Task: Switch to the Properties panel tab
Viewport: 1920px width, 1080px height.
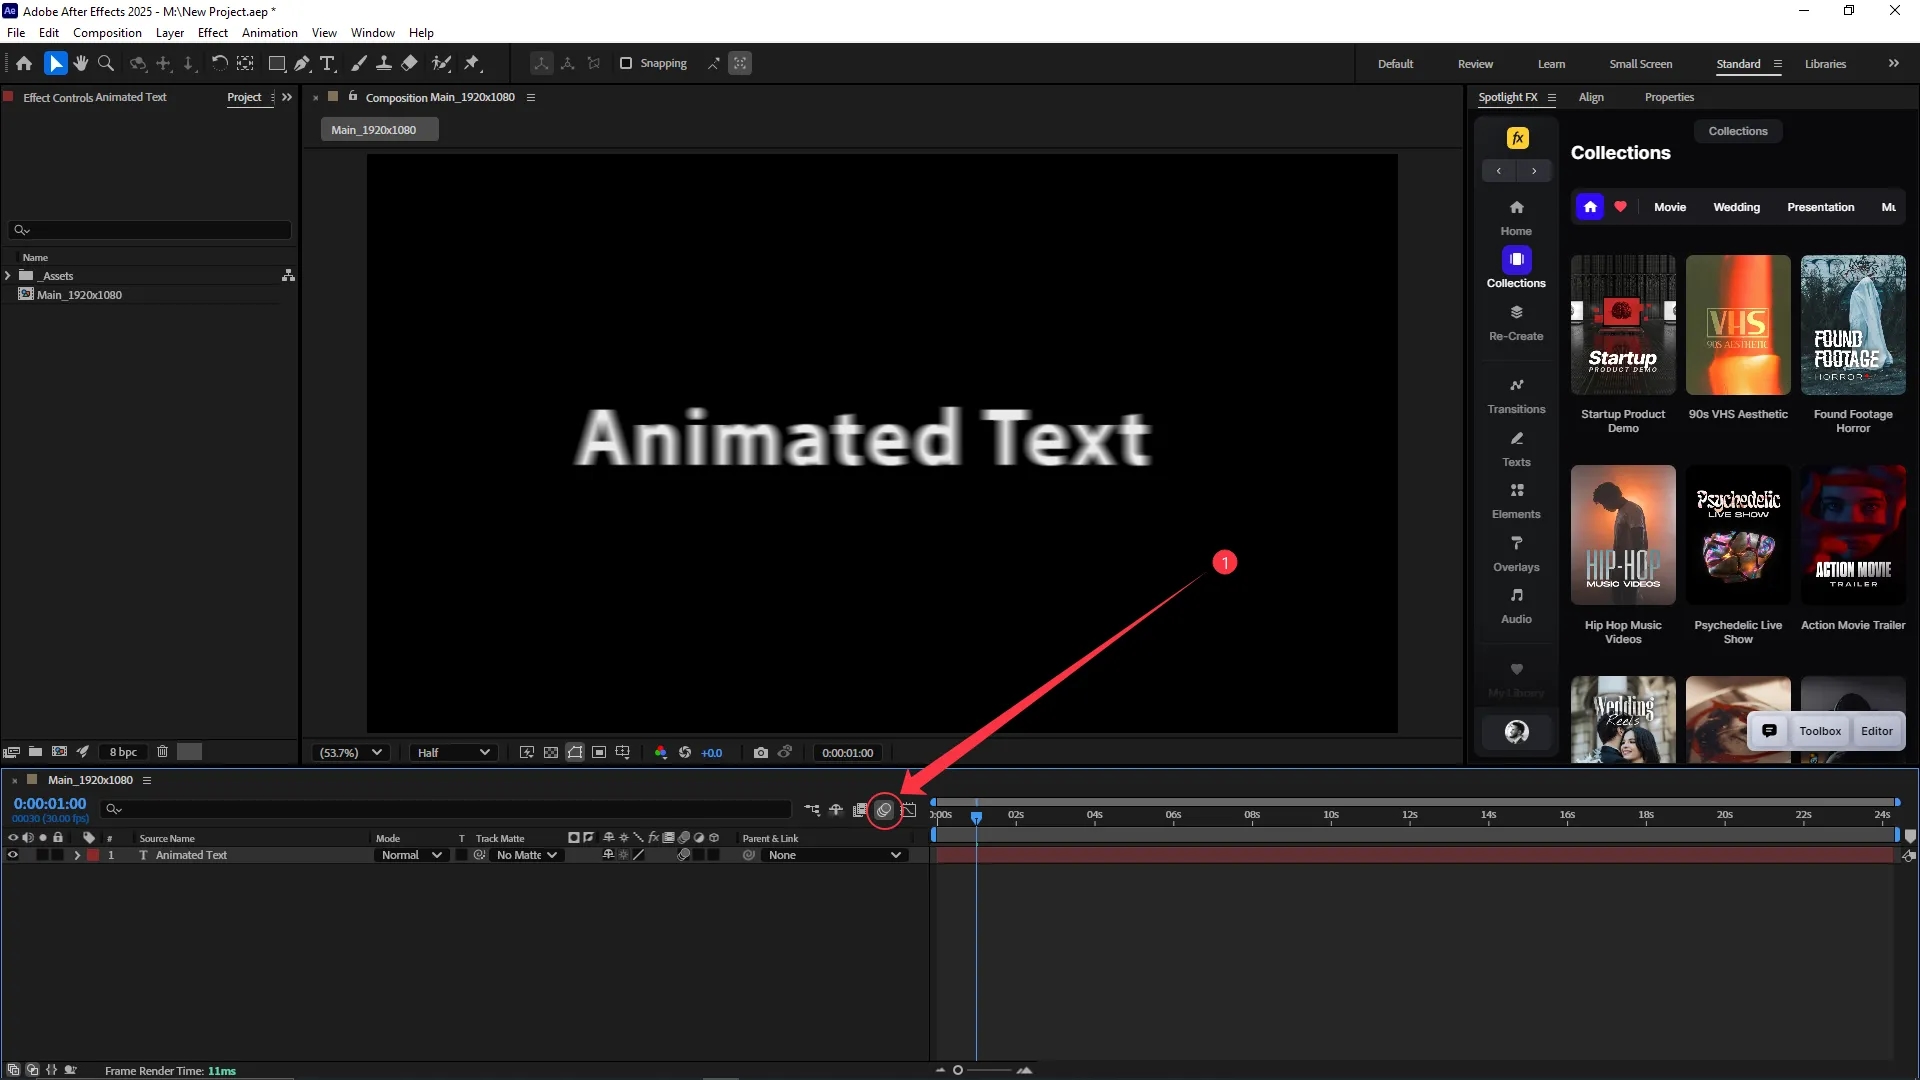Action: [1669, 97]
